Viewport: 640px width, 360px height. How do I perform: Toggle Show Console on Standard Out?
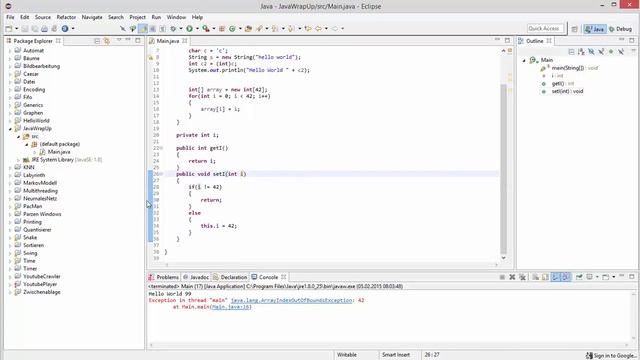tap(556, 277)
